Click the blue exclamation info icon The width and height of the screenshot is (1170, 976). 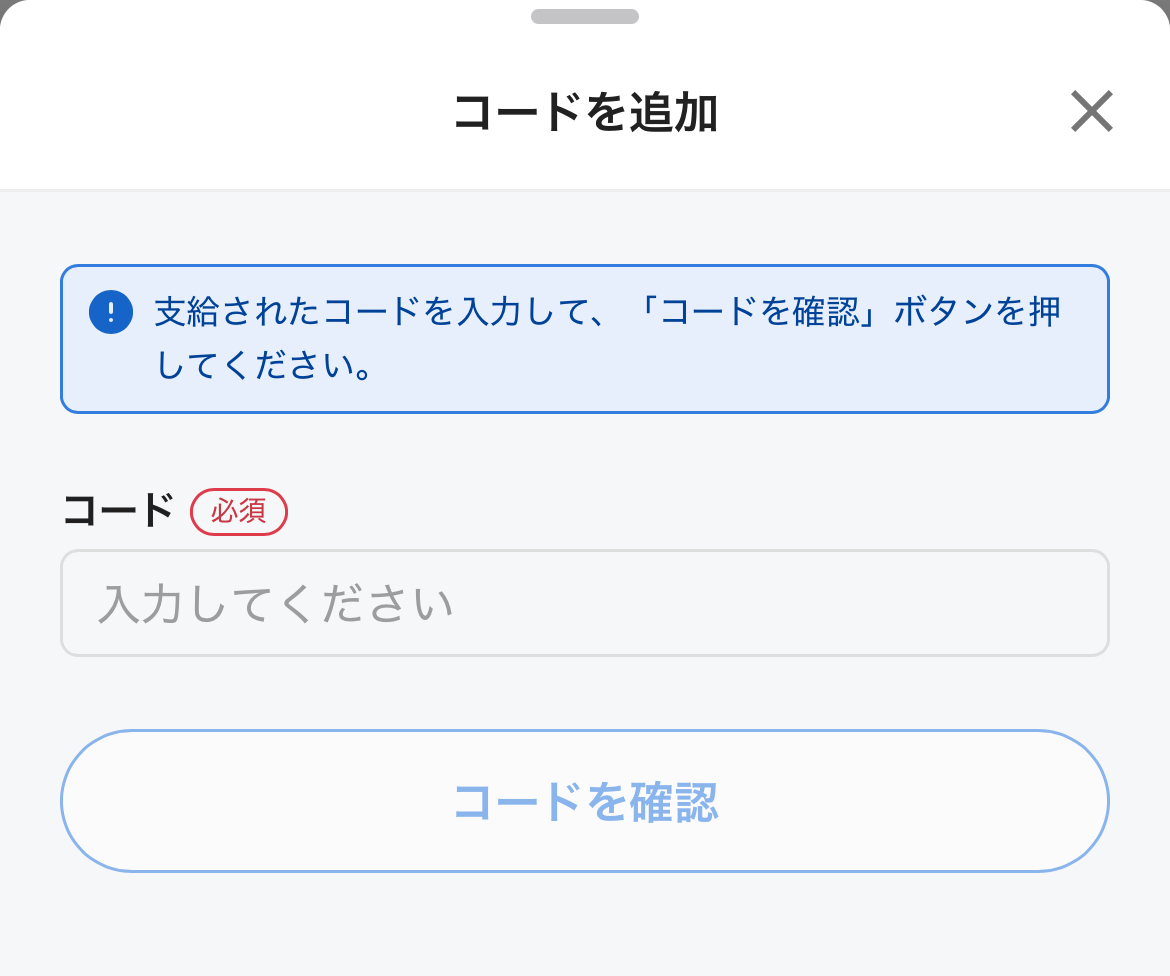pyautogui.click(x=111, y=312)
